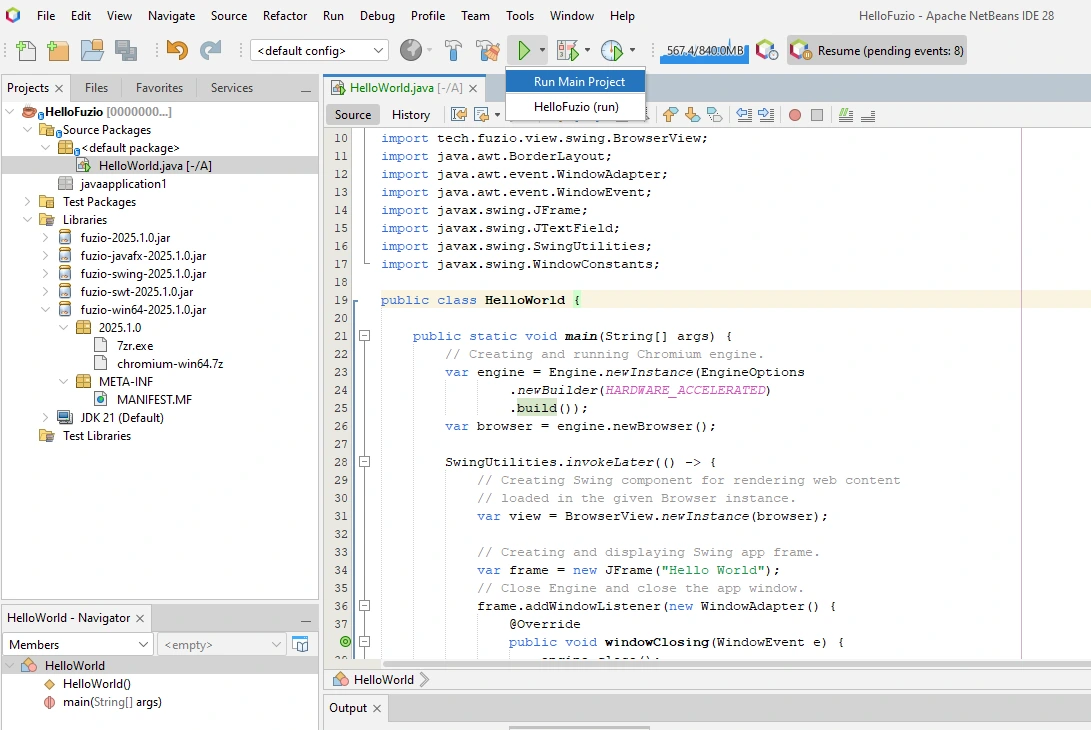The width and height of the screenshot is (1091, 730).
Task: Collapse the META-INF folder node
Action: point(64,381)
